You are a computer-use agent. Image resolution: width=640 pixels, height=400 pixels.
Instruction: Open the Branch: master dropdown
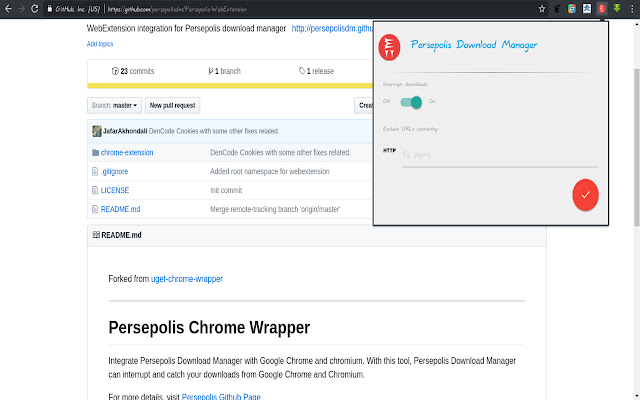113,105
